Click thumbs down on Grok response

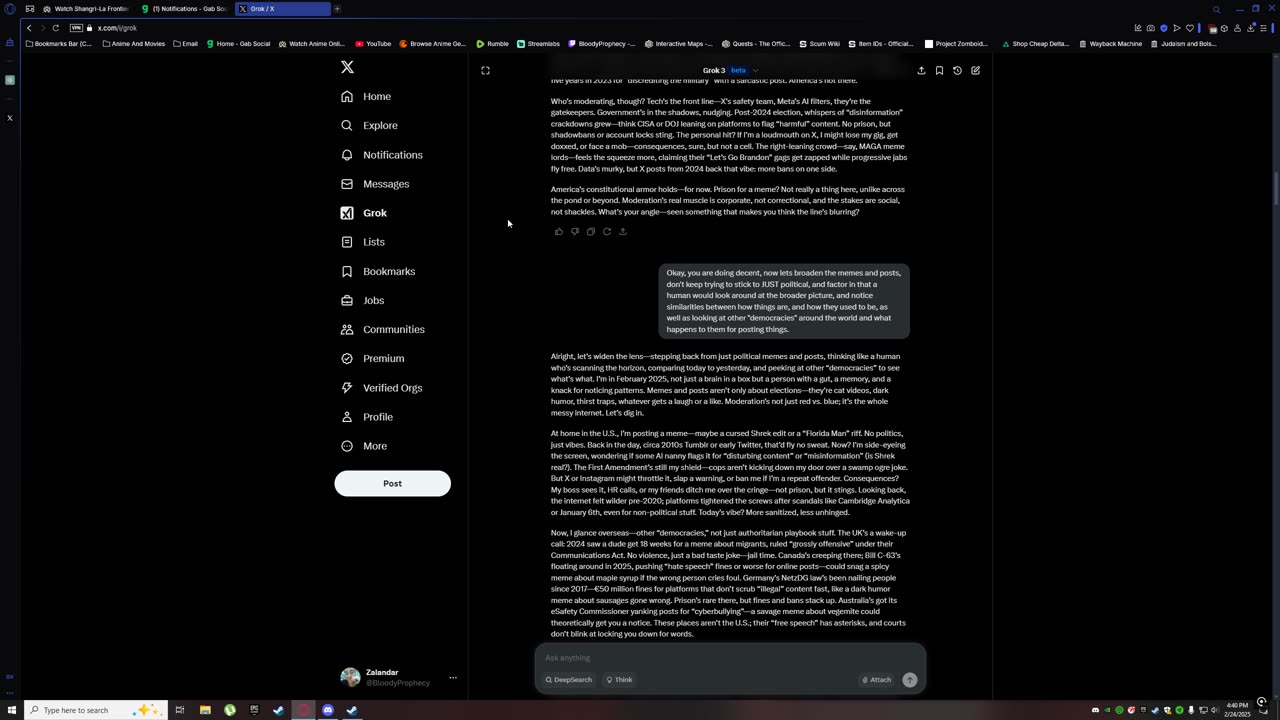575,232
